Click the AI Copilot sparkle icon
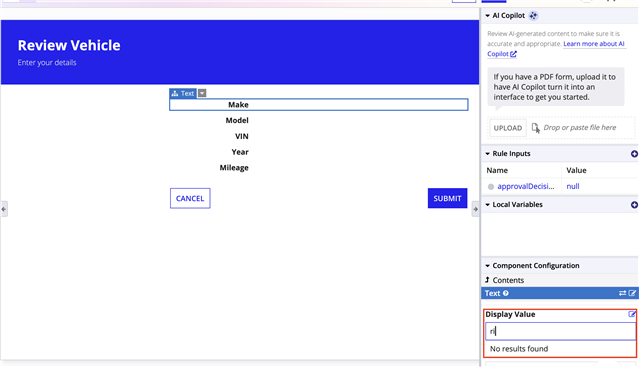 pyautogui.click(x=533, y=15)
